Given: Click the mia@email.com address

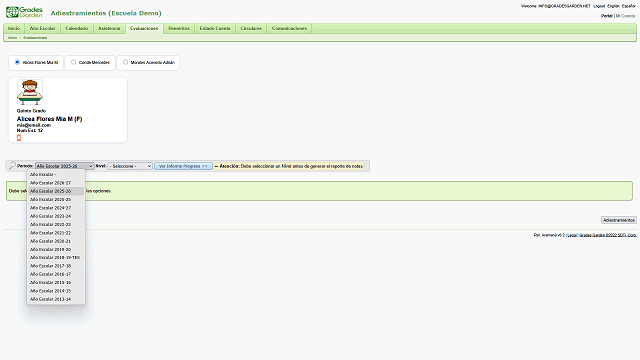Looking at the screenshot, I should (x=33, y=125).
